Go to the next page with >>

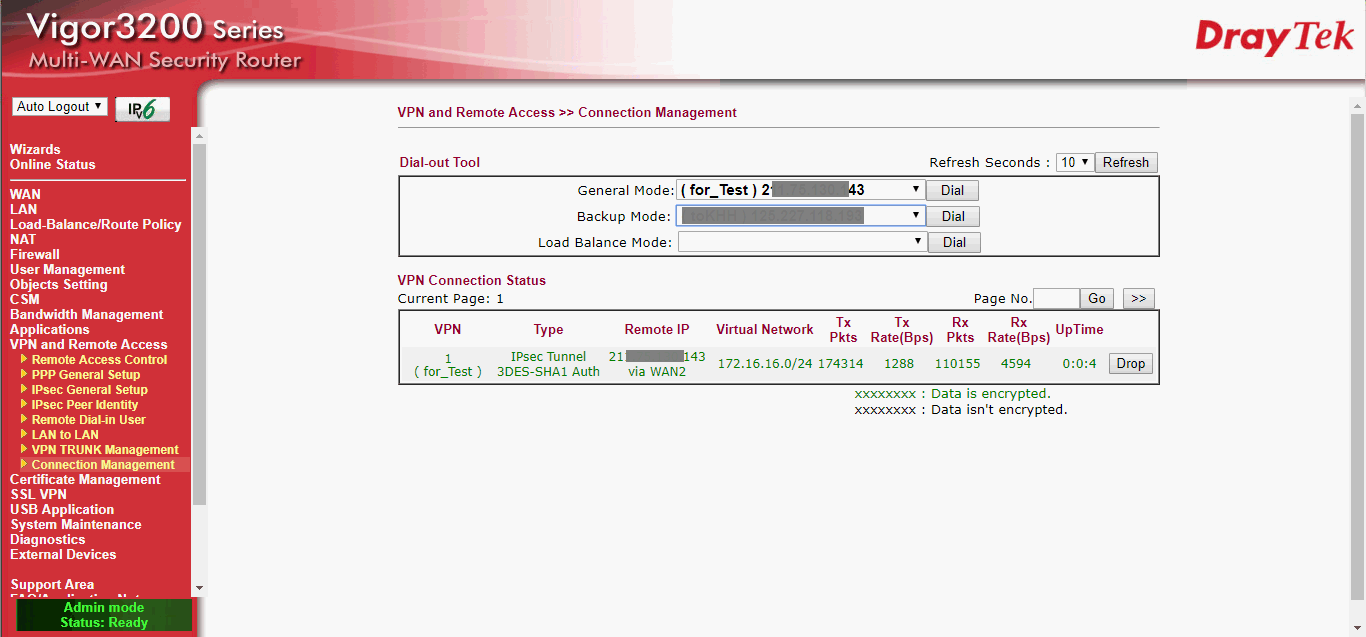pyautogui.click(x=1139, y=298)
